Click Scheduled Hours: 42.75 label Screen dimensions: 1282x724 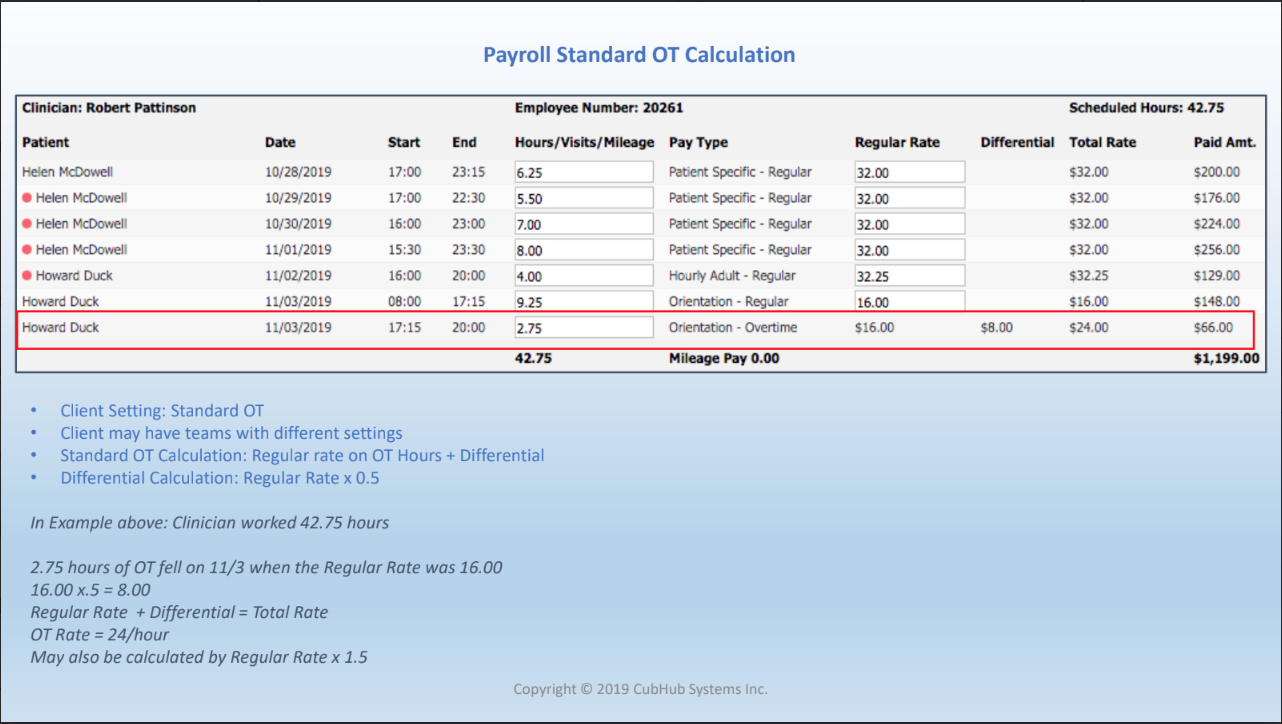tap(1147, 108)
